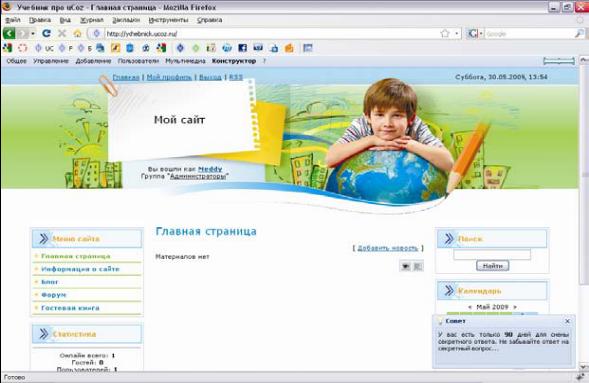Click the 'Мой сайт' site title
The image size is (589, 383).
179,120
